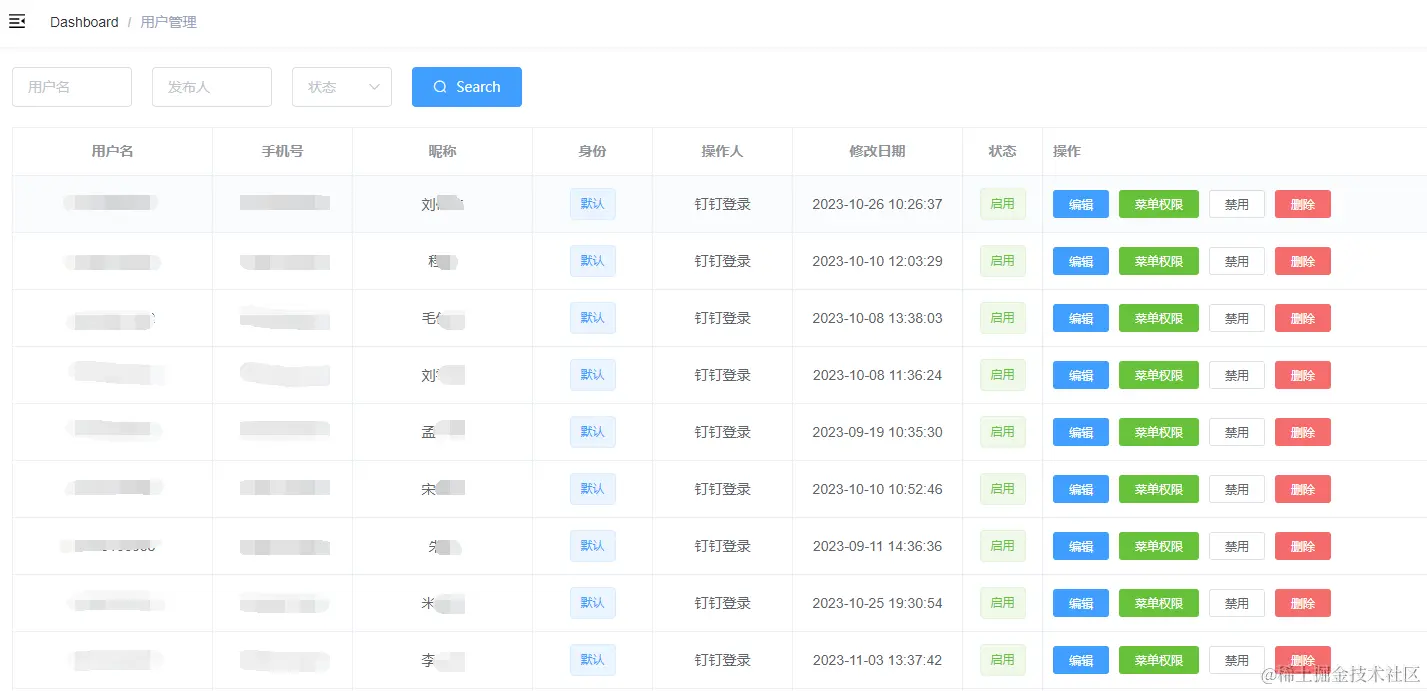Open 菜单权限 for the 2023-10-26 10:26:37 row
Screen dimensions: 1427x691
click(x=1159, y=204)
